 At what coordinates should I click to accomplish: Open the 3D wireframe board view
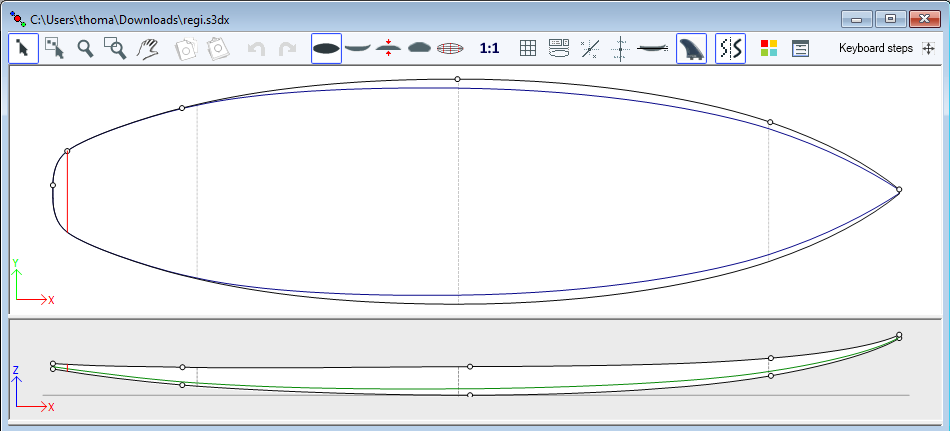[x=450, y=48]
